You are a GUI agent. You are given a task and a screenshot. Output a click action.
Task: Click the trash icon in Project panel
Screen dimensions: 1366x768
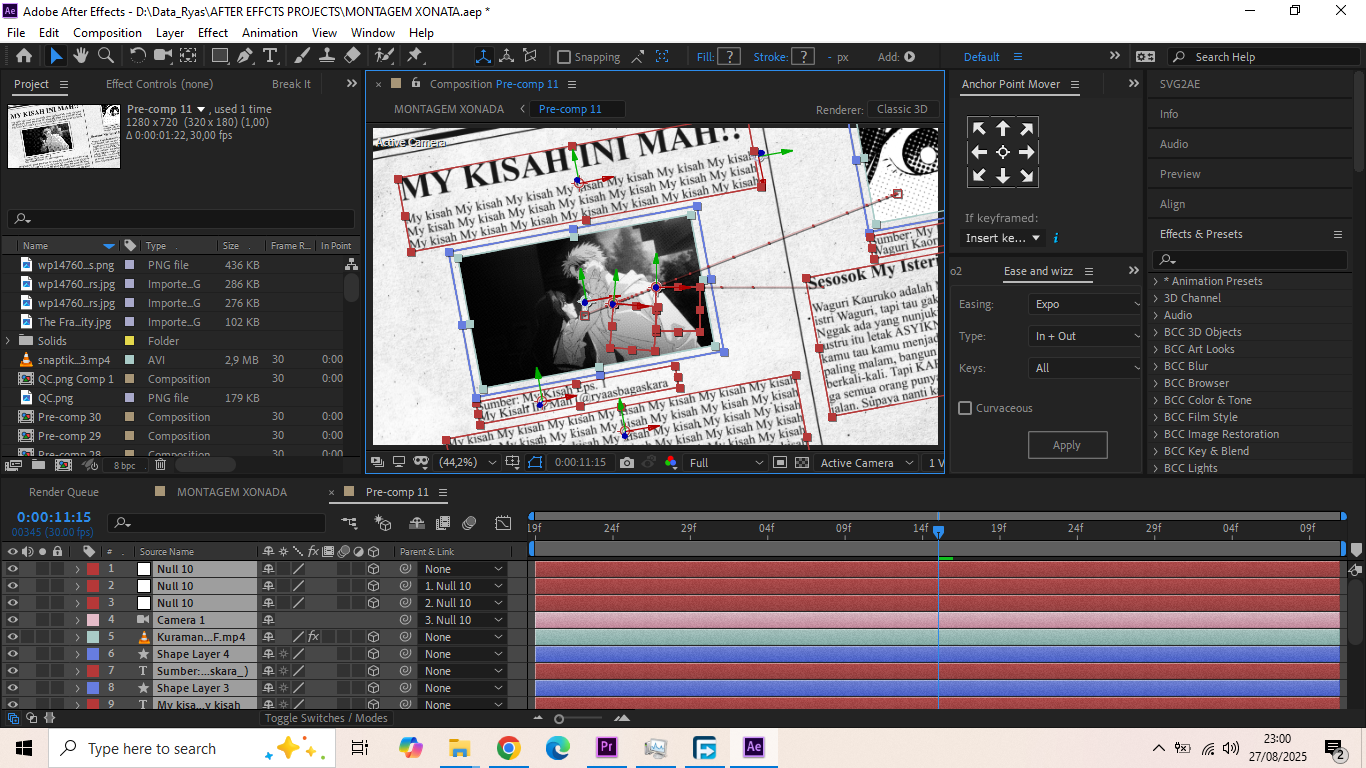coord(161,465)
